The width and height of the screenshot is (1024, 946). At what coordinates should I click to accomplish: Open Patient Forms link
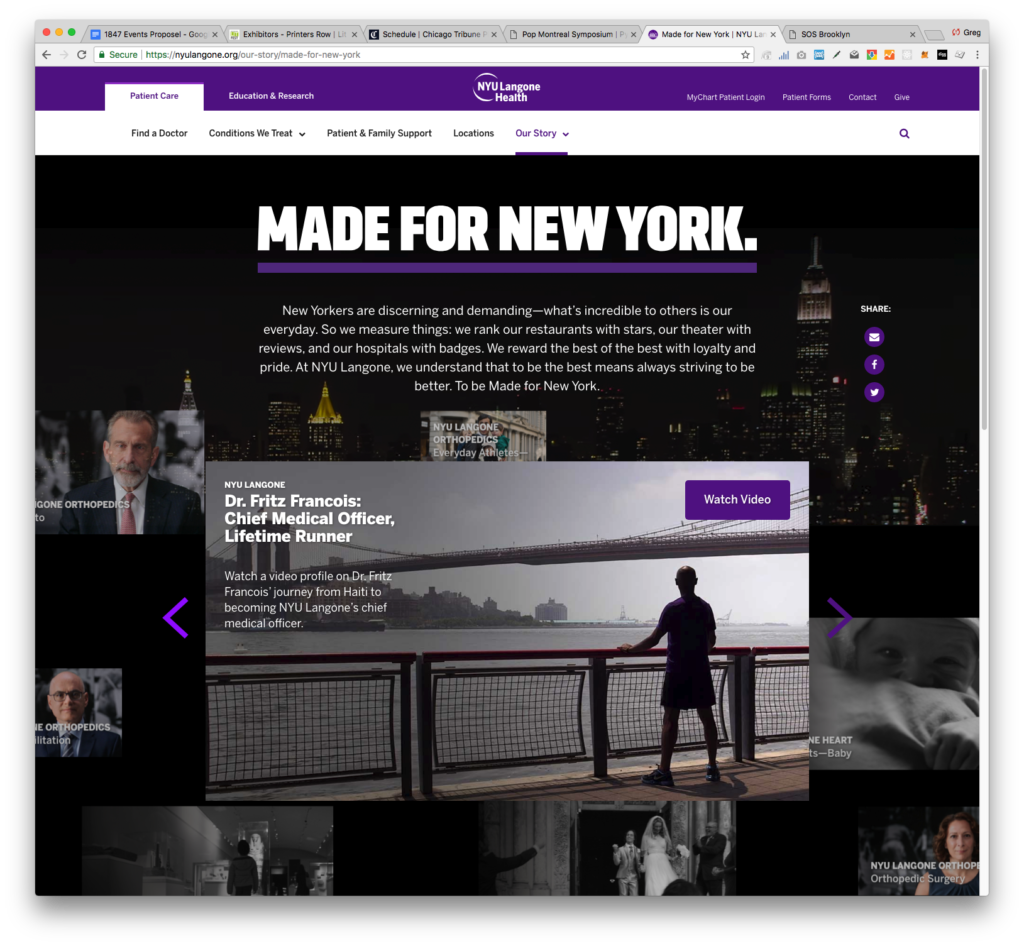pos(807,97)
